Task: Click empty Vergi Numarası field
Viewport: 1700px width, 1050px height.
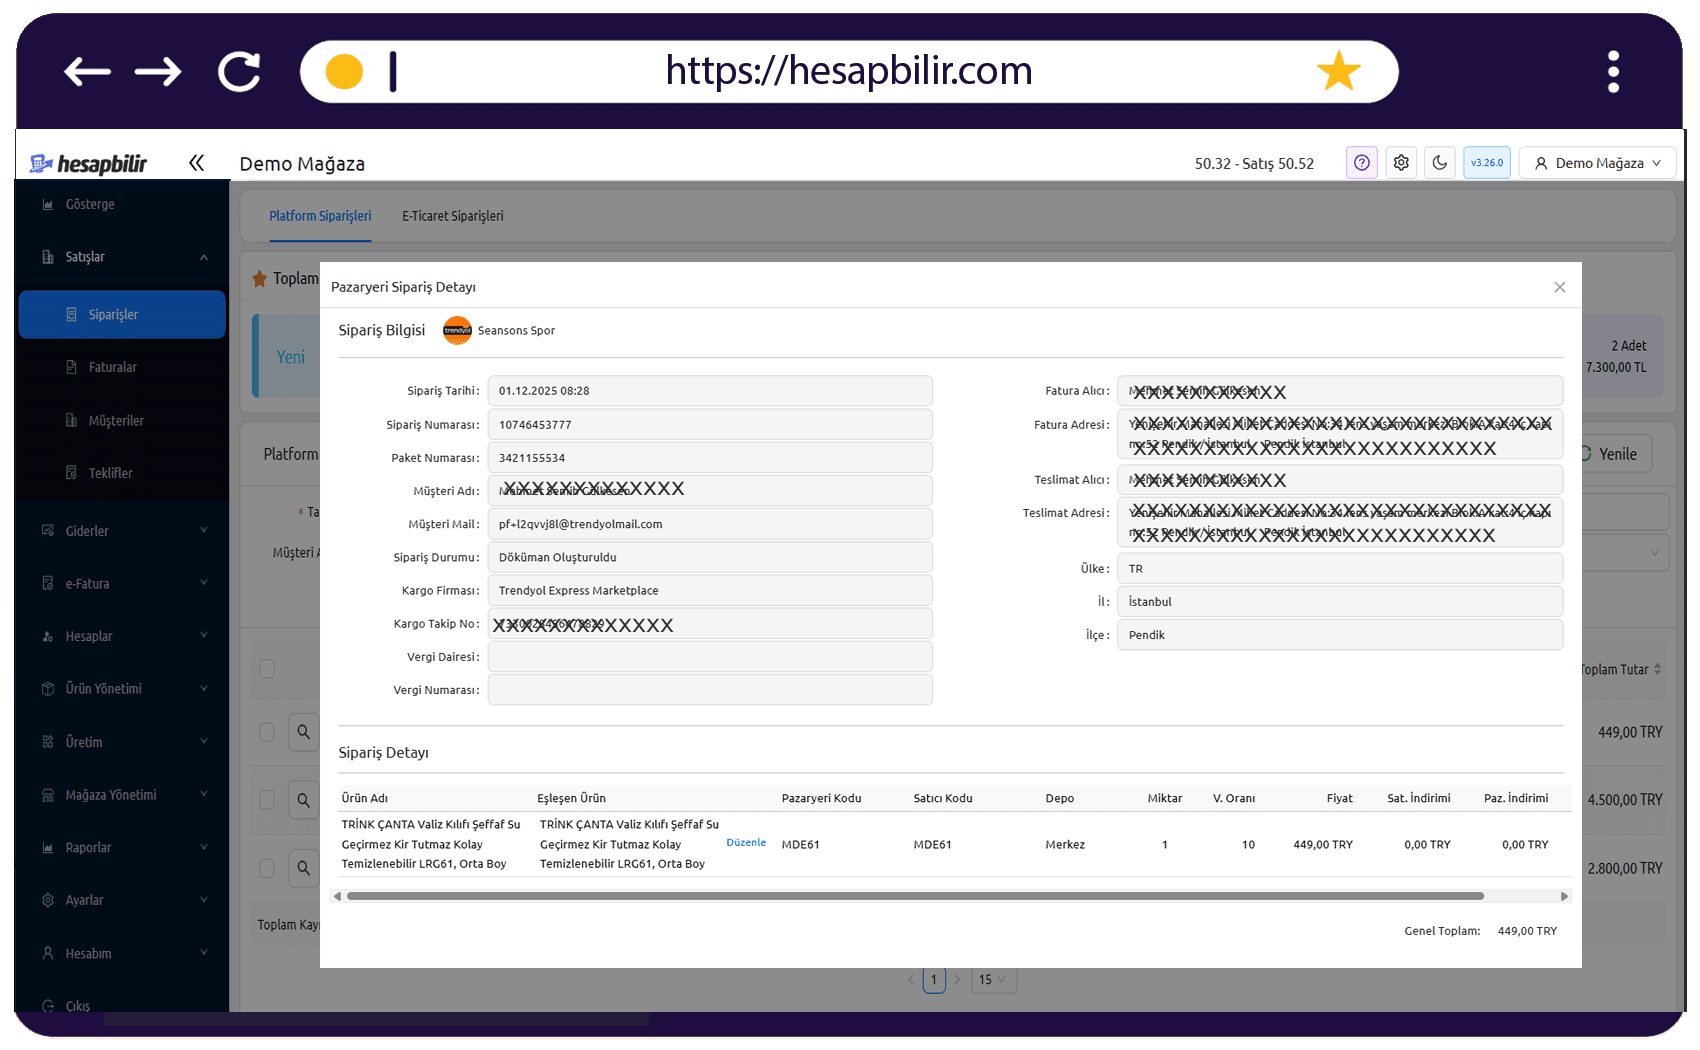Action: [710, 690]
